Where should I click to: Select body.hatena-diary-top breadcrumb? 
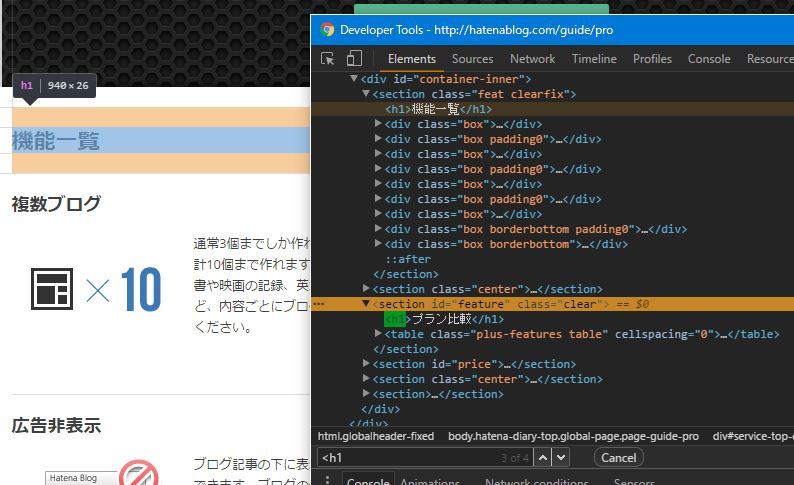573,436
